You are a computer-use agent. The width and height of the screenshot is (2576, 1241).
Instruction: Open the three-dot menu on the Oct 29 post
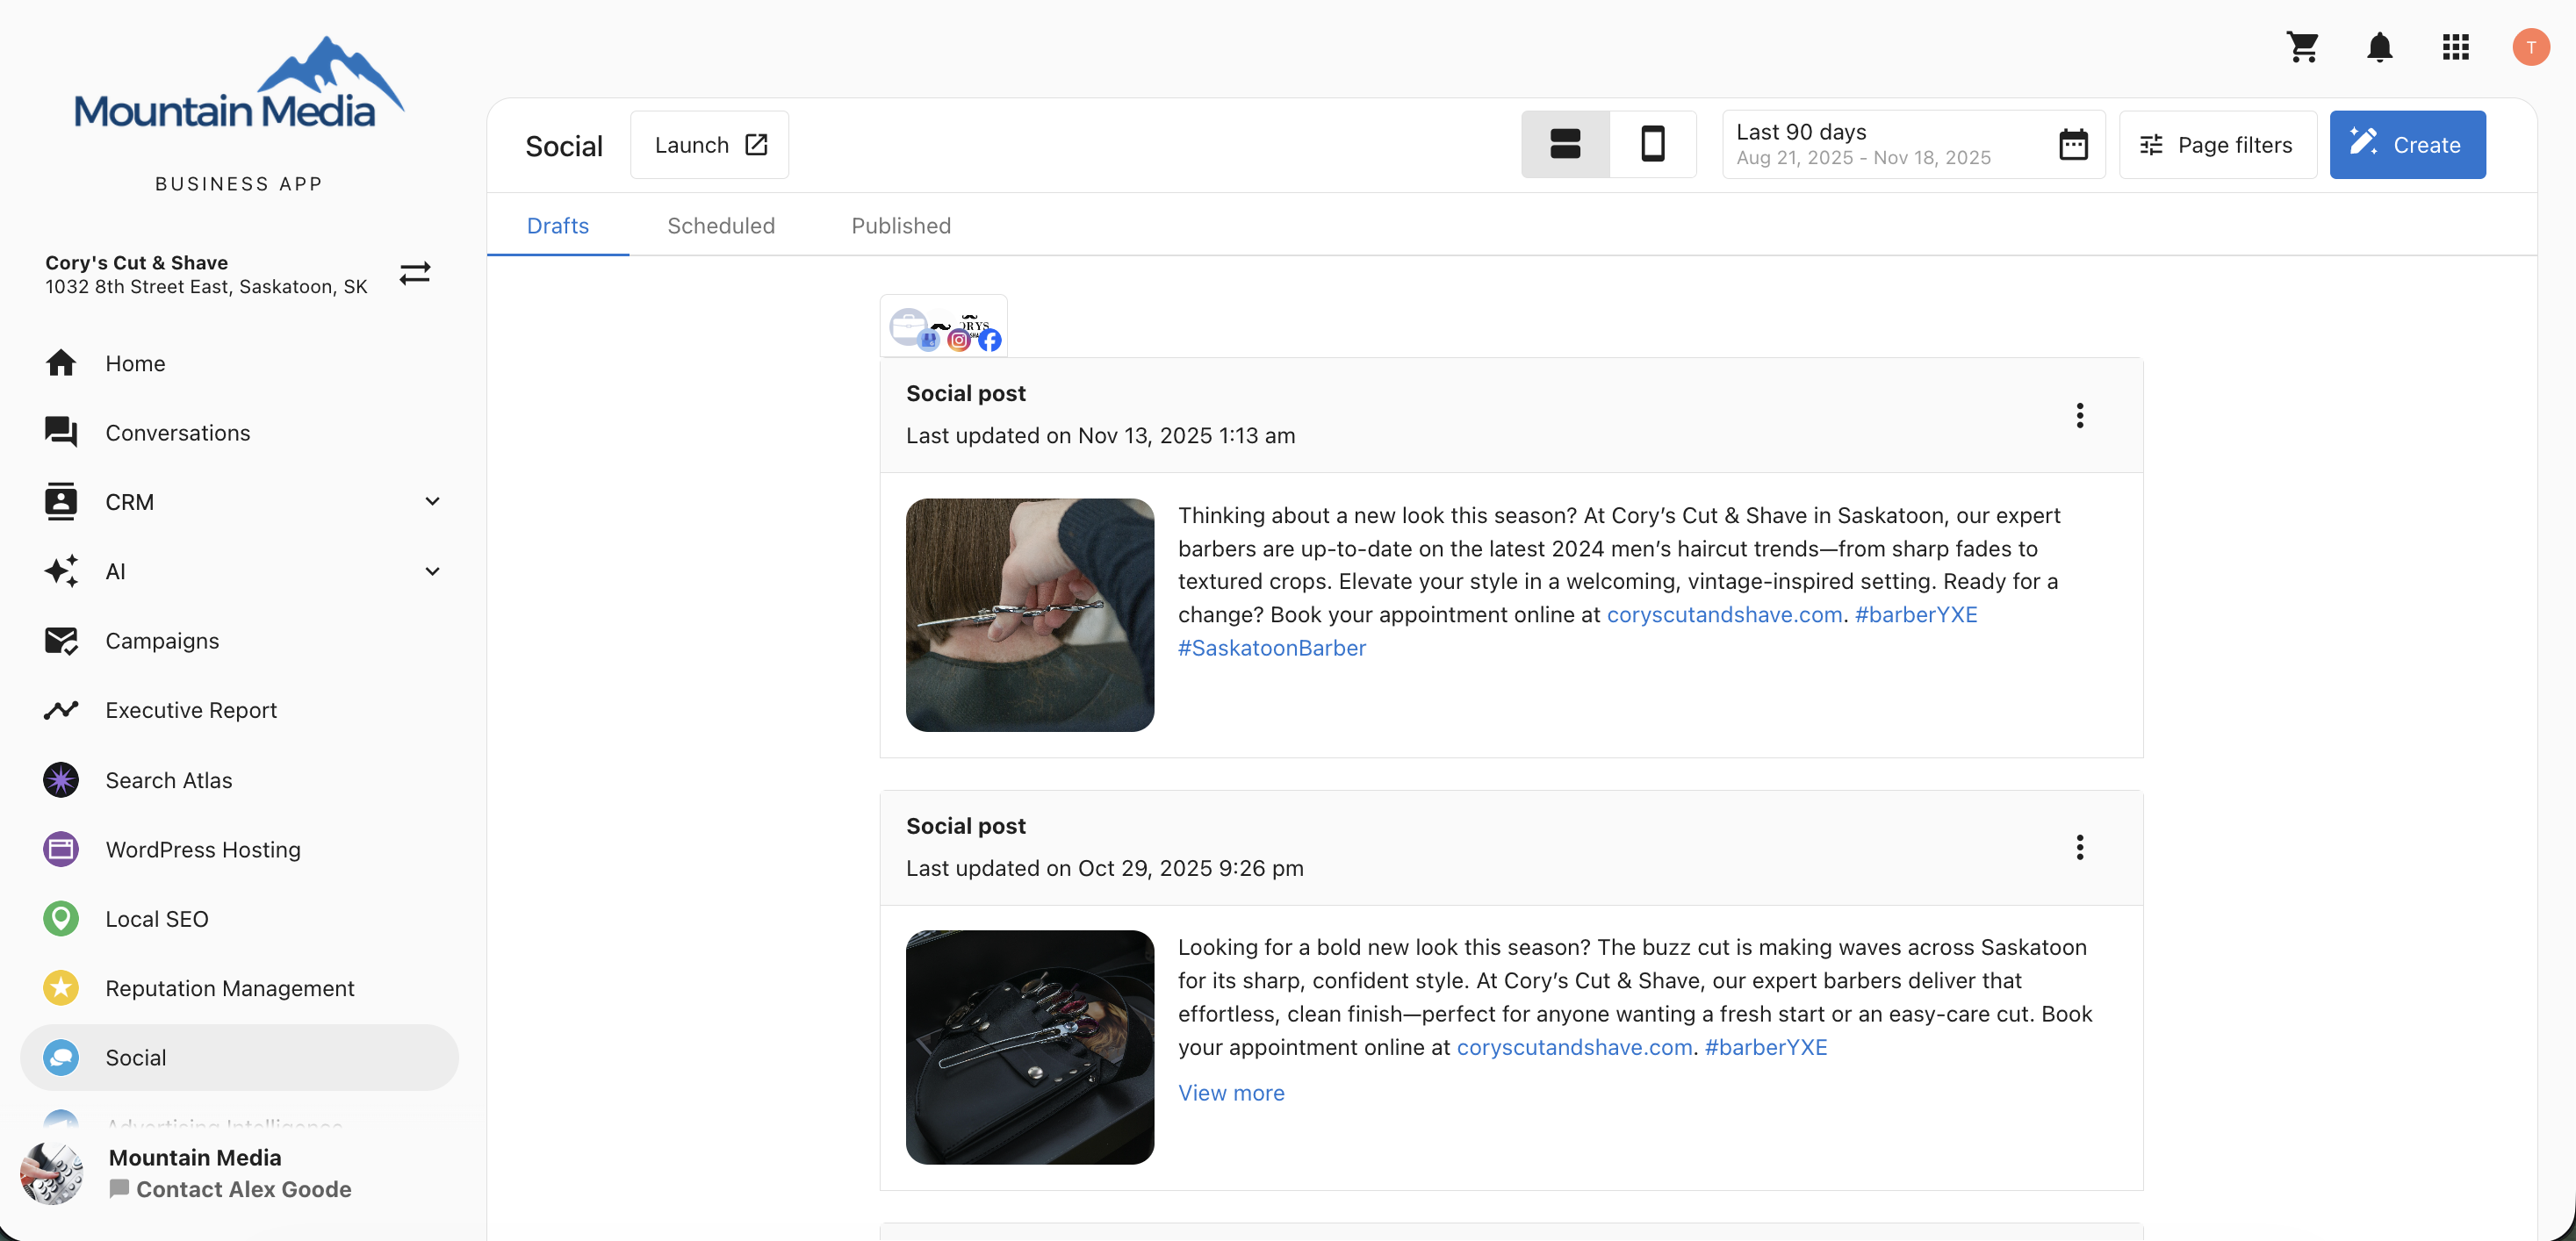(x=2080, y=847)
